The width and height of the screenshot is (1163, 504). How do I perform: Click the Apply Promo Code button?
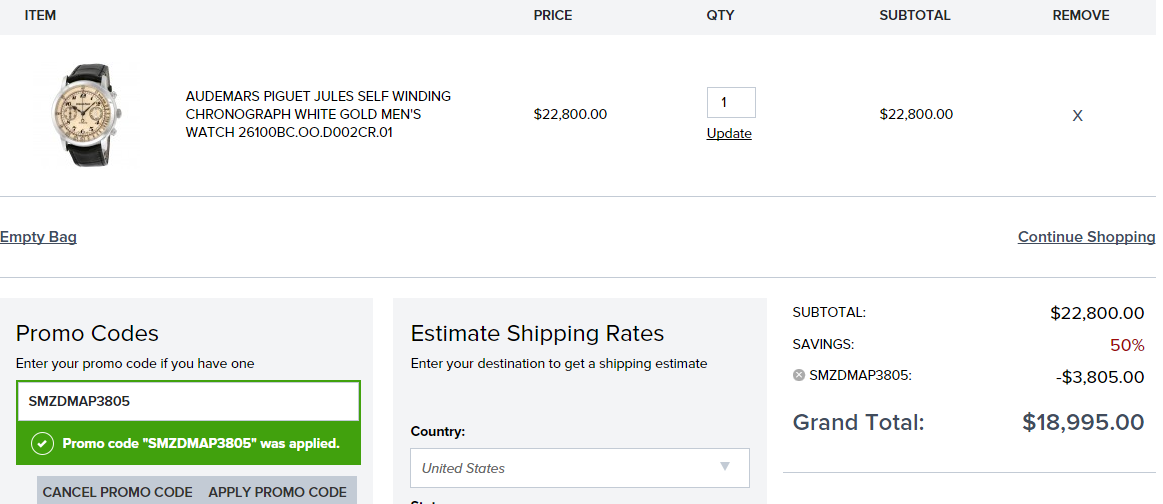coord(277,492)
